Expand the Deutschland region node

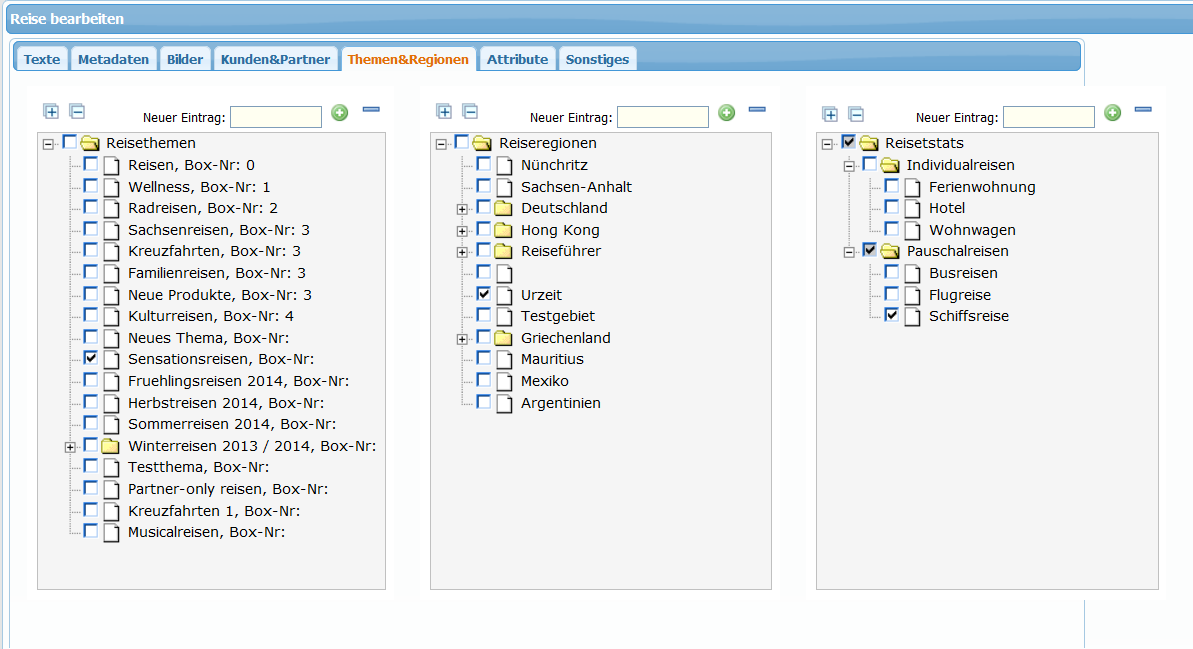(x=462, y=209)
